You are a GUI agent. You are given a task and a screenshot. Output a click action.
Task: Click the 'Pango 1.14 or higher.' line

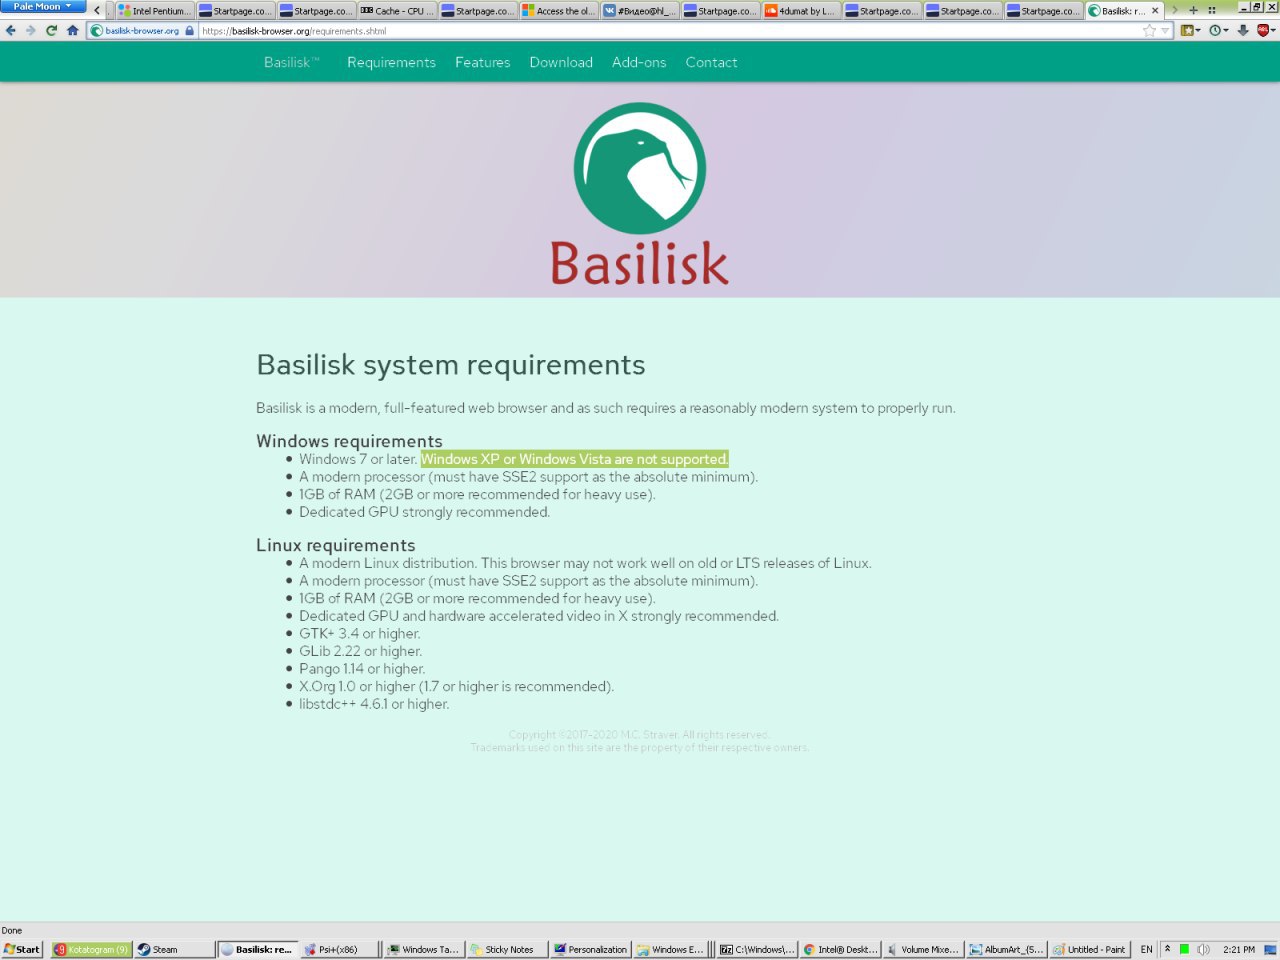362,669
